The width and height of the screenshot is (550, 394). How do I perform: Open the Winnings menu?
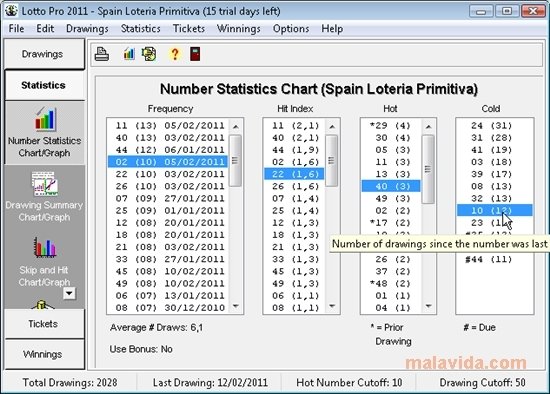click(x=239, y=29)
